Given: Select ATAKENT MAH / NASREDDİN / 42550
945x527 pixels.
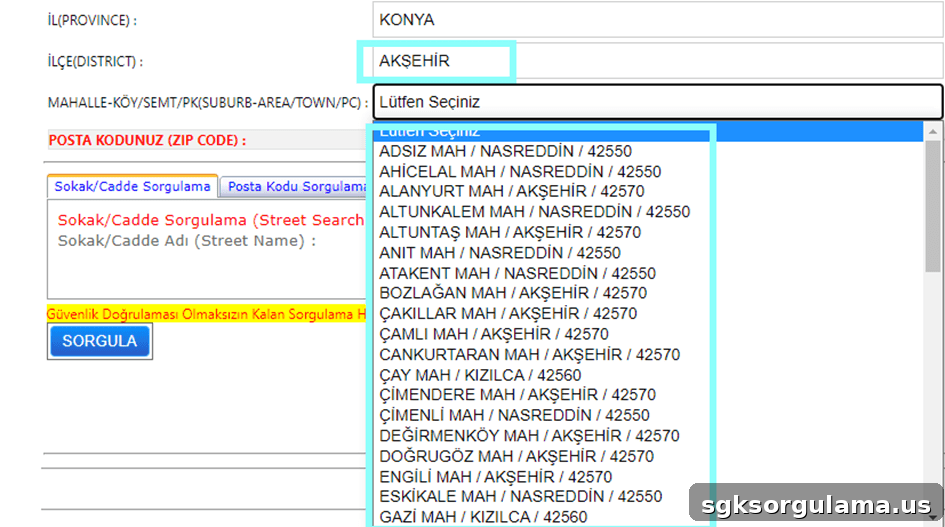Looking at the screenshot, I should click(648, 274).
